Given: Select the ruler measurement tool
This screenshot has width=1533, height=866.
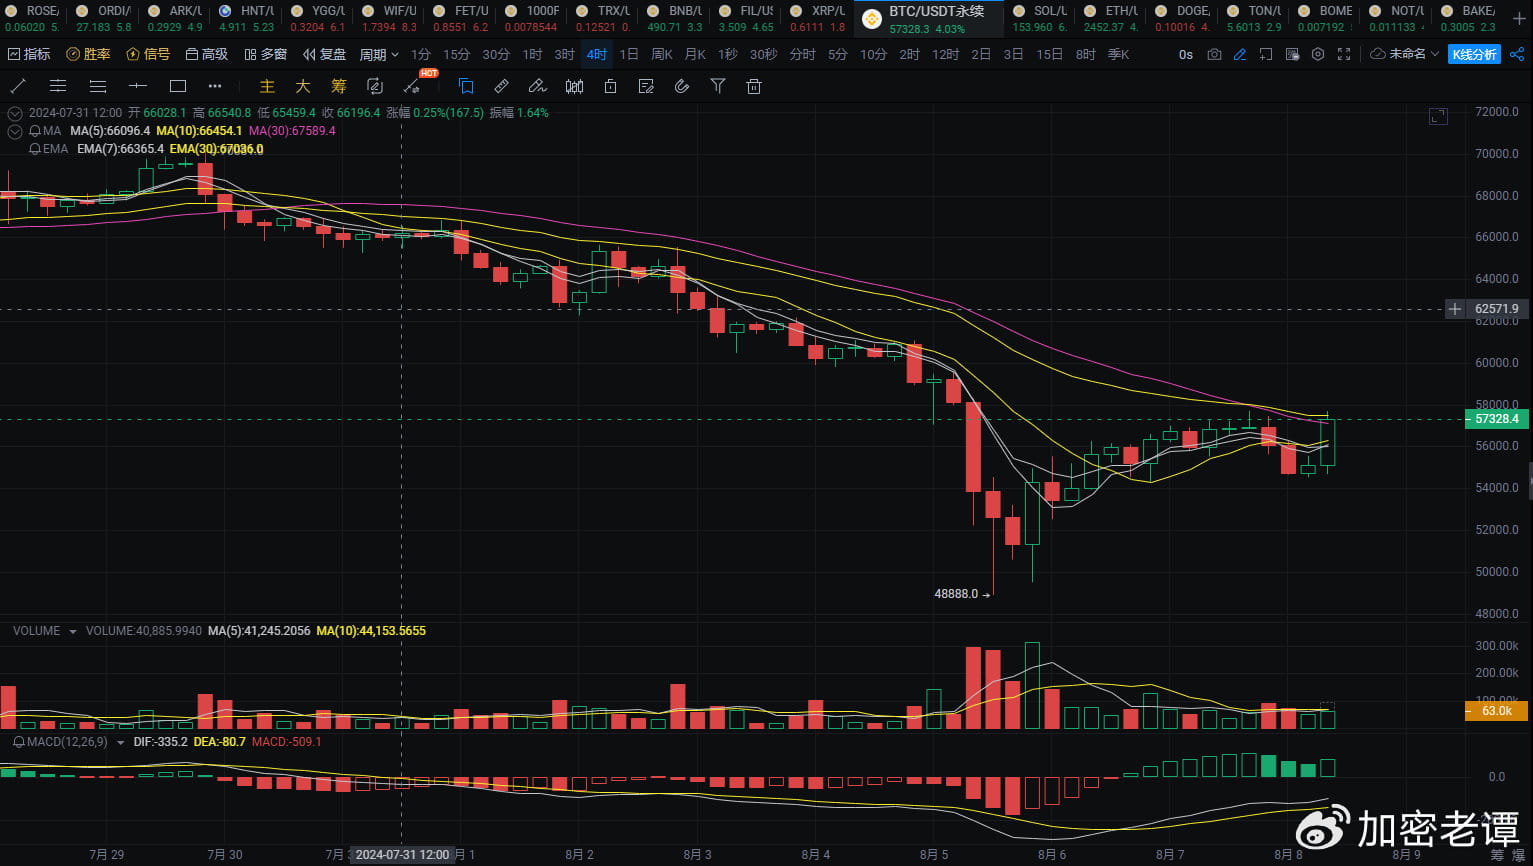Looking at the screenshot, I should point(502,87).
